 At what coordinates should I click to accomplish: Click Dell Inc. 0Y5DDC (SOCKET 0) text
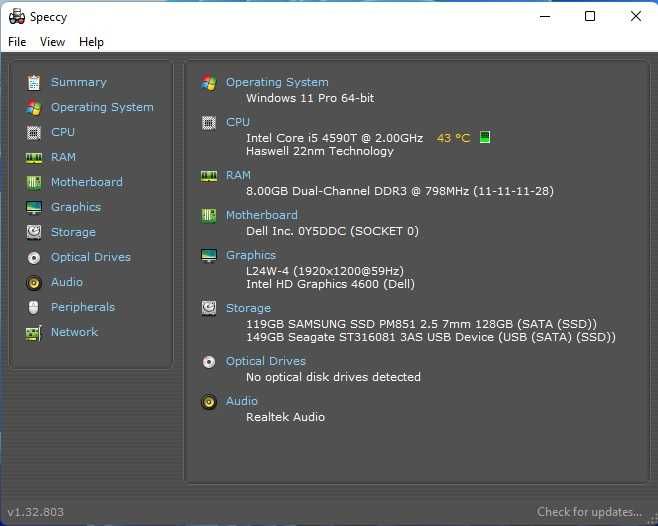[x=332, y=231]
